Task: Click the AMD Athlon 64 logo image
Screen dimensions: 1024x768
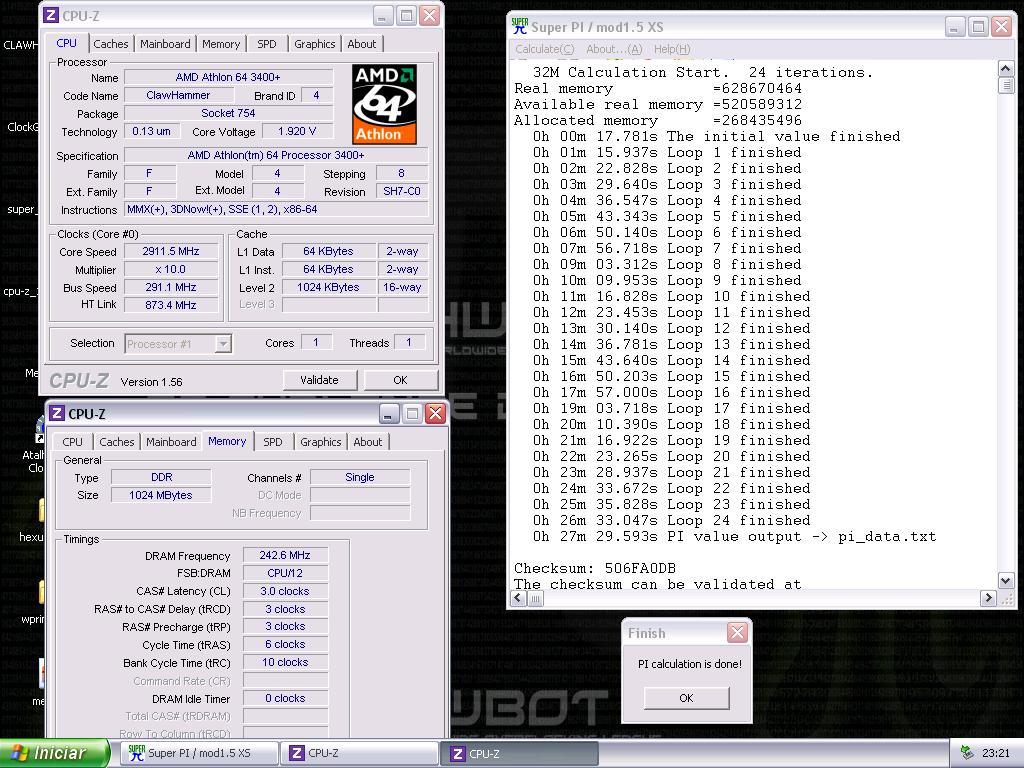Action: click(x=385, y=104)
